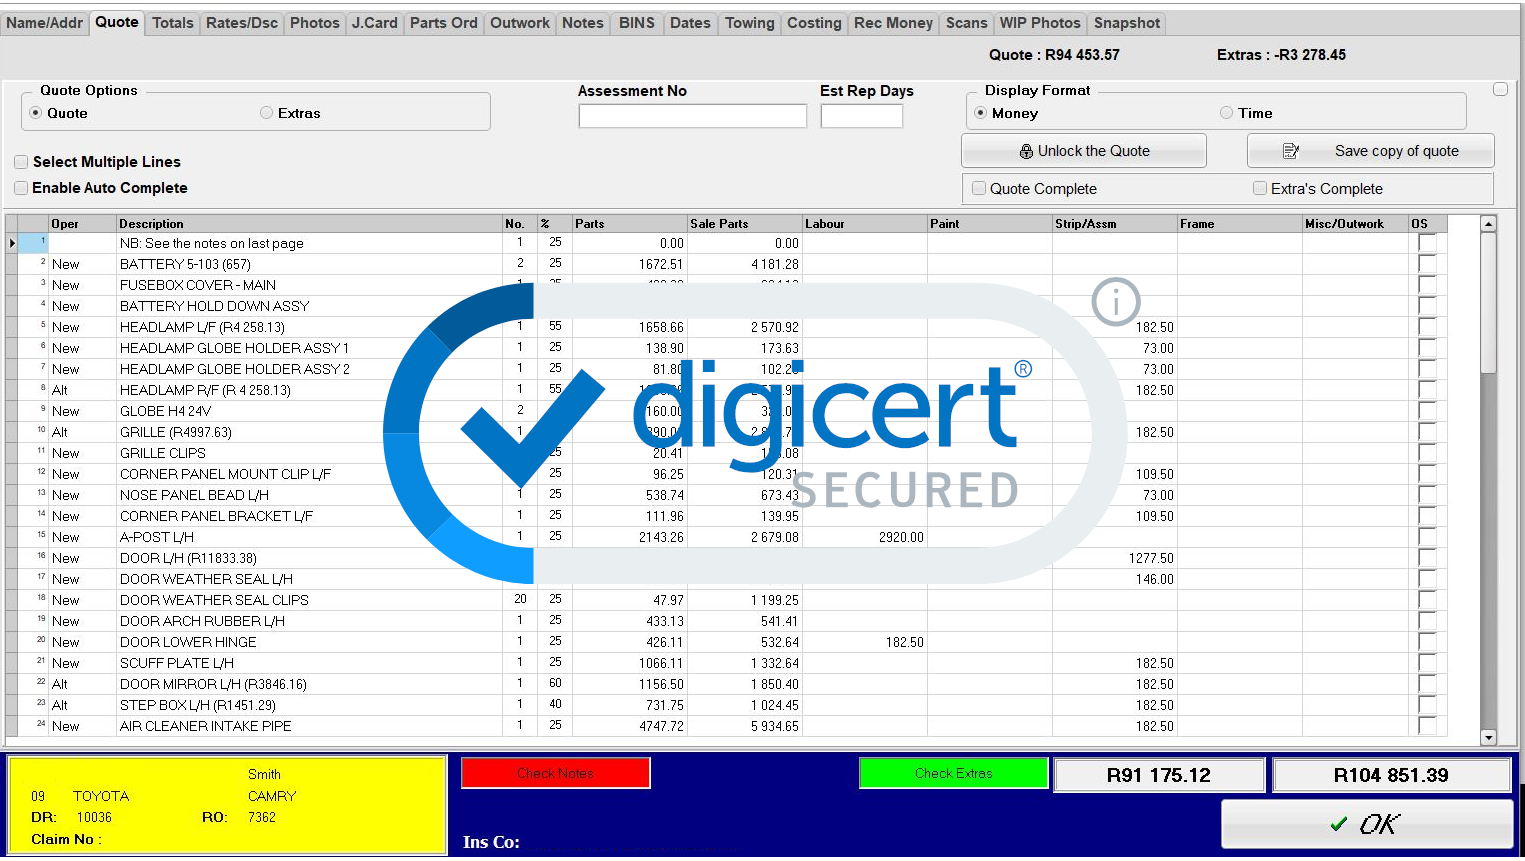Image resolution: width=1525 pixels, height=861 pixels.
Task: Open the Scans tab
Action: pos(966,23)
